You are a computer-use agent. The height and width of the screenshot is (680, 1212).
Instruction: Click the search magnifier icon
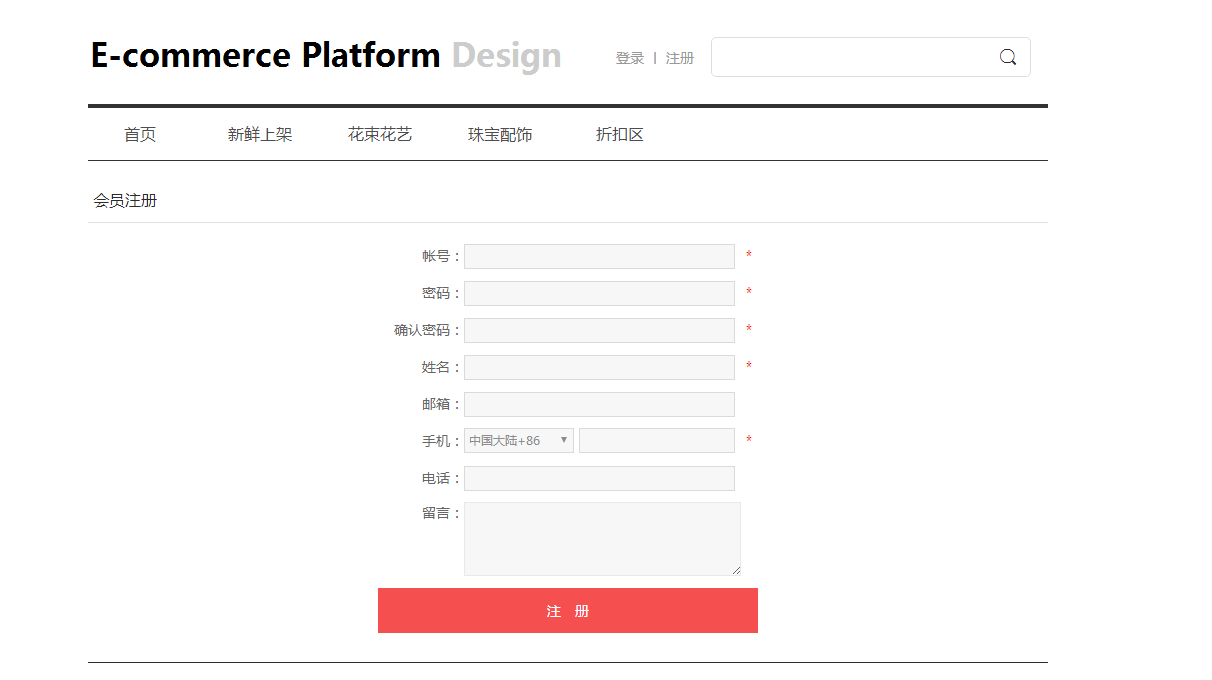pos(1008,57)
